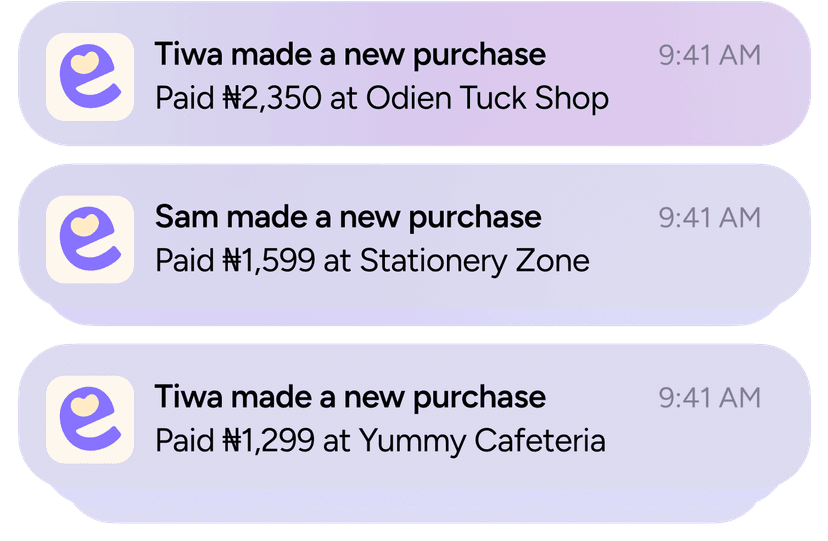Click the ₦1,599 amount in Sam's notification
The width and height of the screenshot is (828, 541).
tap(269, 261)
